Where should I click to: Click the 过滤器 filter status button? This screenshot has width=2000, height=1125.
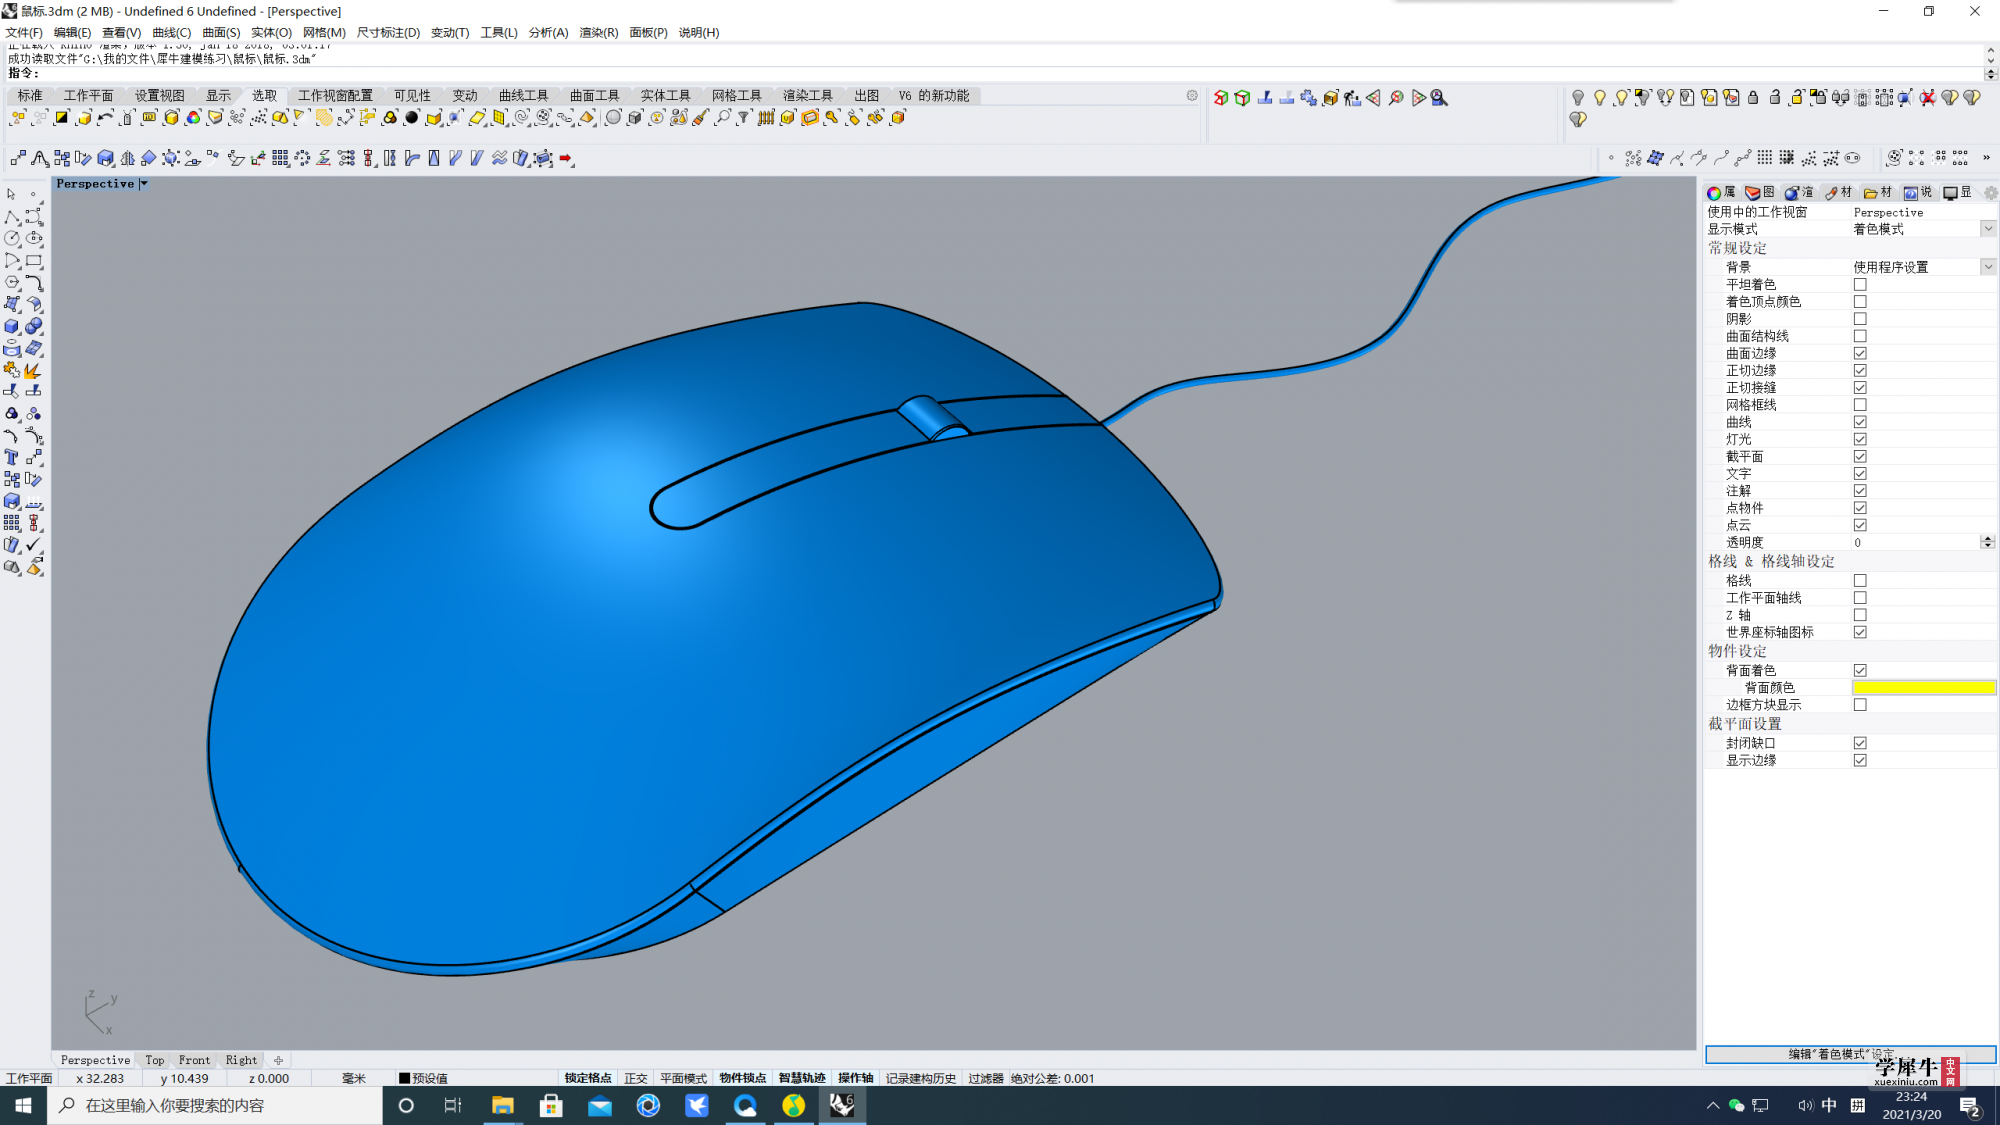click(985, 1078)
